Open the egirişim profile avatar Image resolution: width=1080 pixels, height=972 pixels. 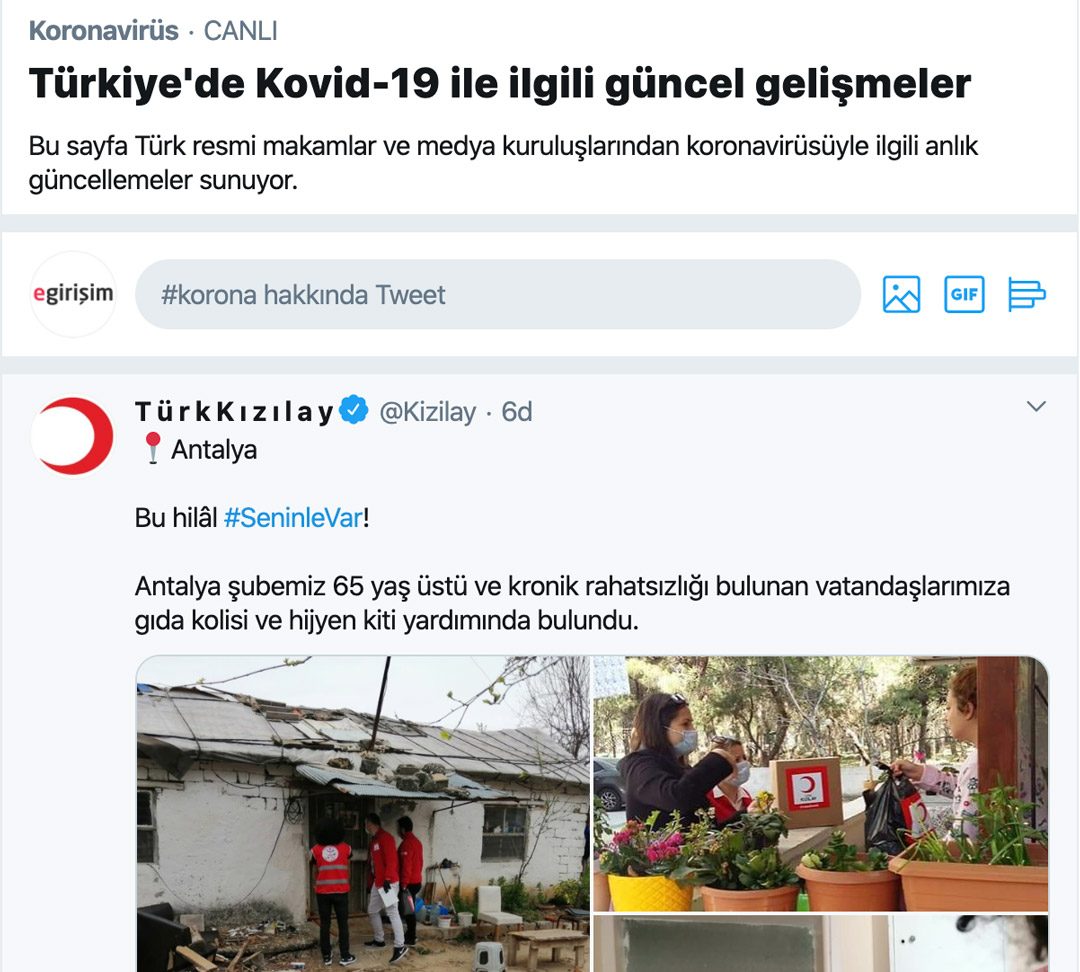73,294
